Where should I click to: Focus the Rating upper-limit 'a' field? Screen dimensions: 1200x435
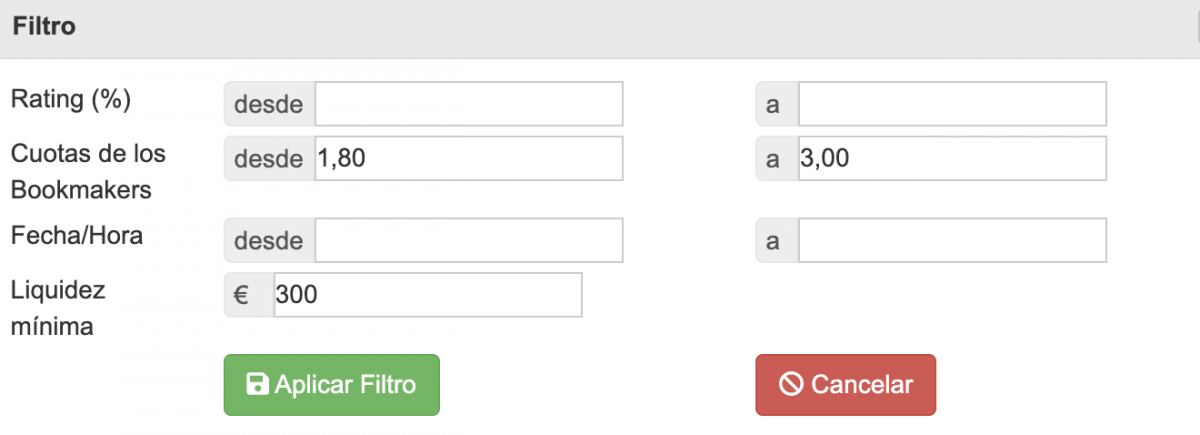tap(953, 104)
